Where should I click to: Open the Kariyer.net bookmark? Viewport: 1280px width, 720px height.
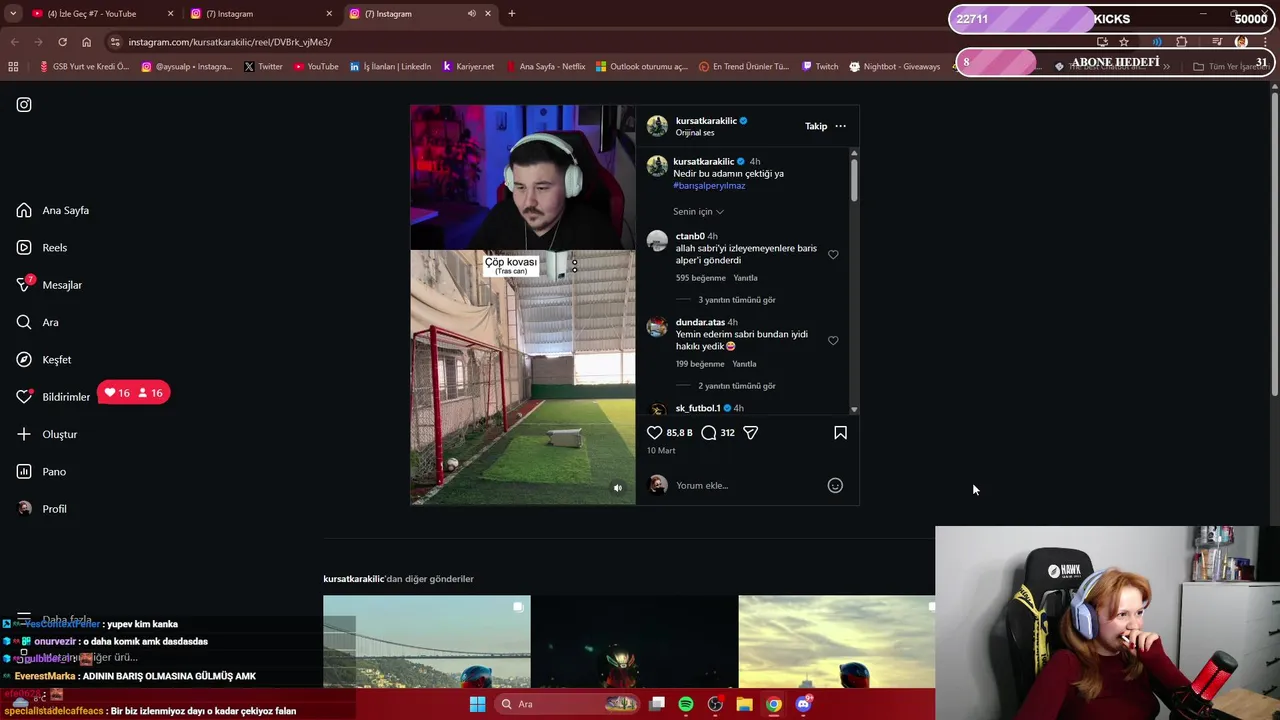coord(468,67)
